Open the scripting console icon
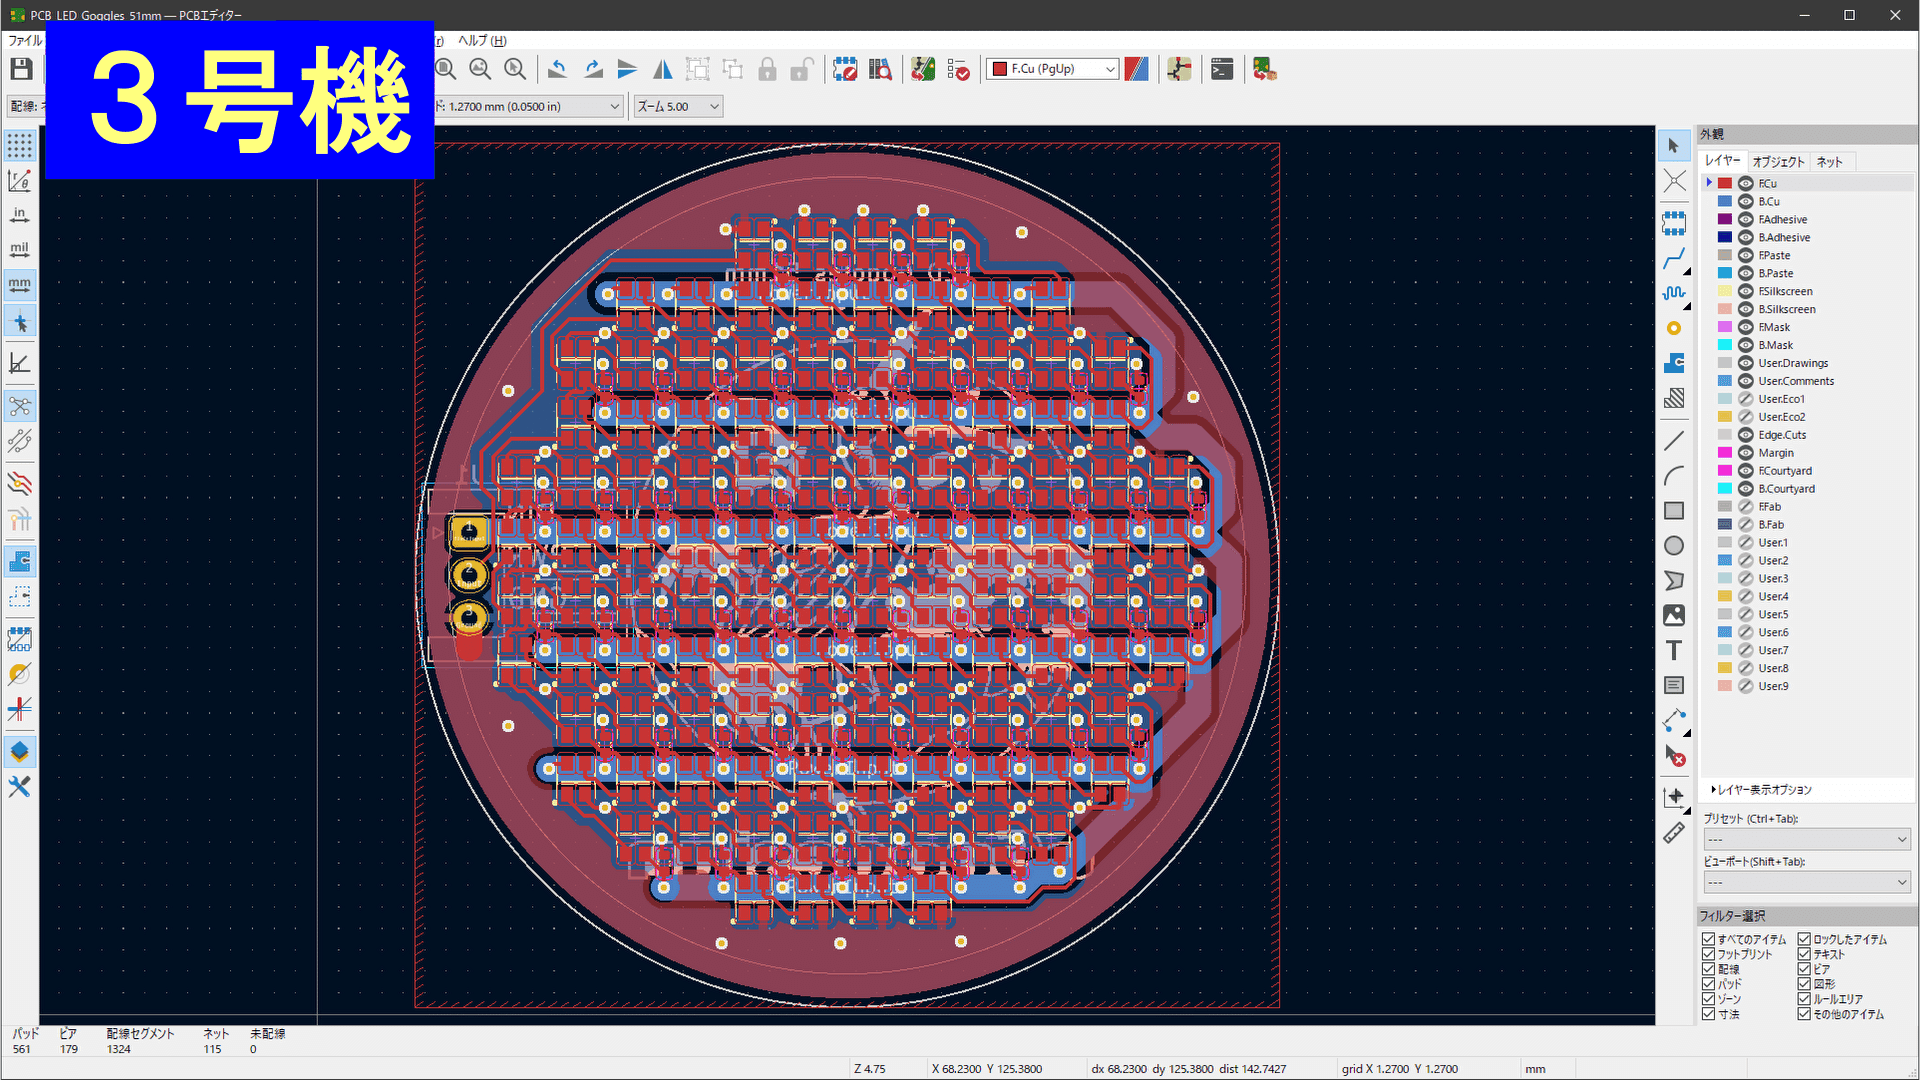This screenshot has height=1080, width=1920. (x=1221, y=69)
